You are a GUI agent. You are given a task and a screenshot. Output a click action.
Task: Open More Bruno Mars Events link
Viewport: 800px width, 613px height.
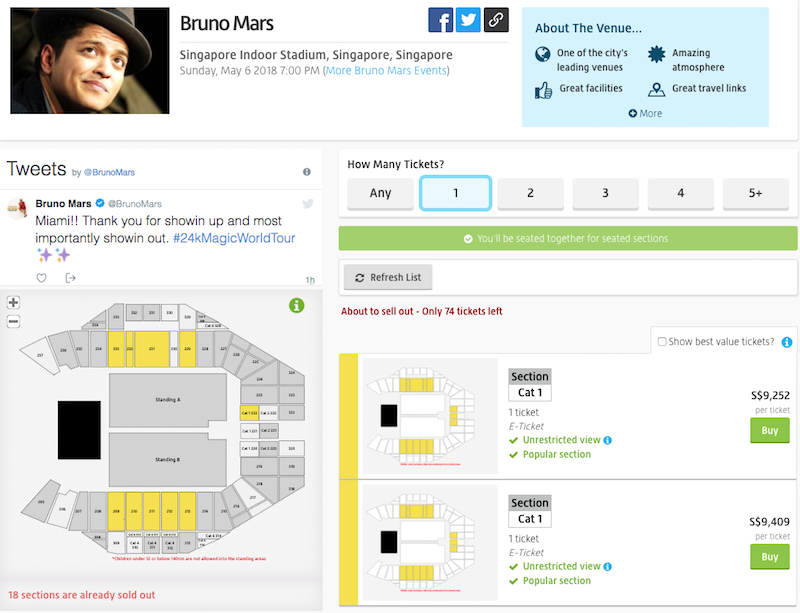387,70
